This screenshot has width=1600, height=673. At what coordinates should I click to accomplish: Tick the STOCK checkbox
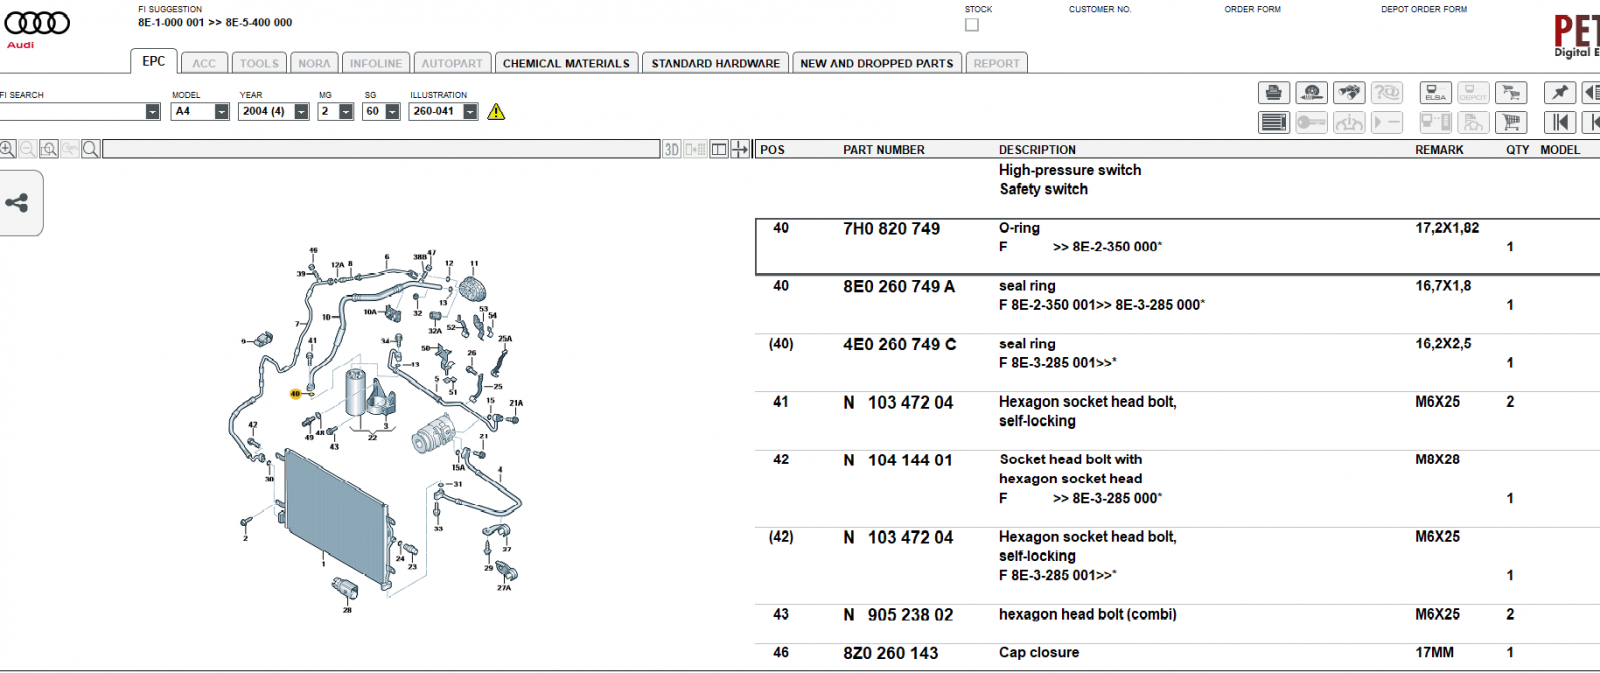[972, 25]
